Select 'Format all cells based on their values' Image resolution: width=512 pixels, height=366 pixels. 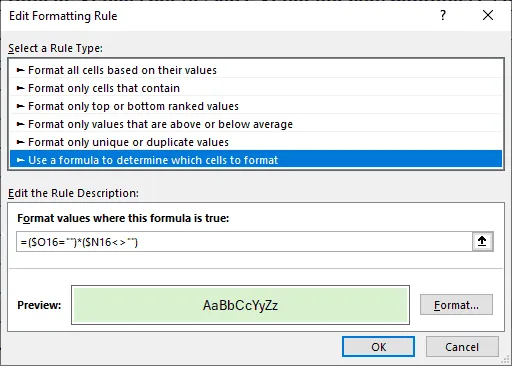pyautogui.click(x=256, y=70)
